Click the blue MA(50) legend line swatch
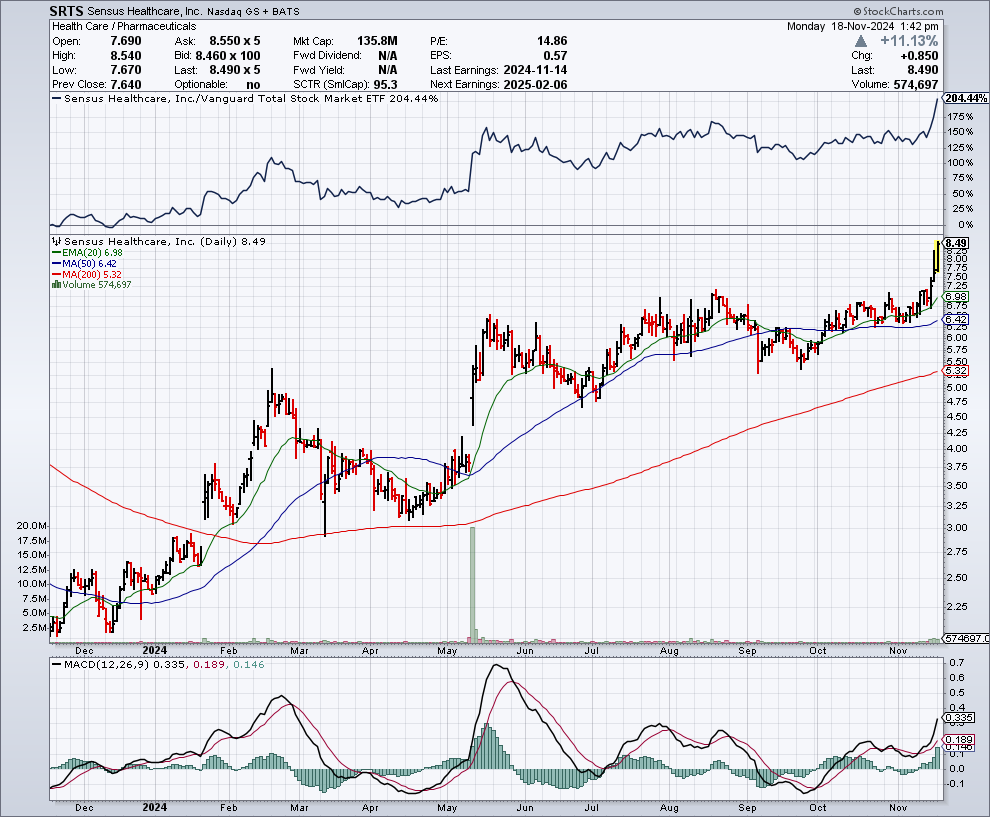 tap(56, 263)
